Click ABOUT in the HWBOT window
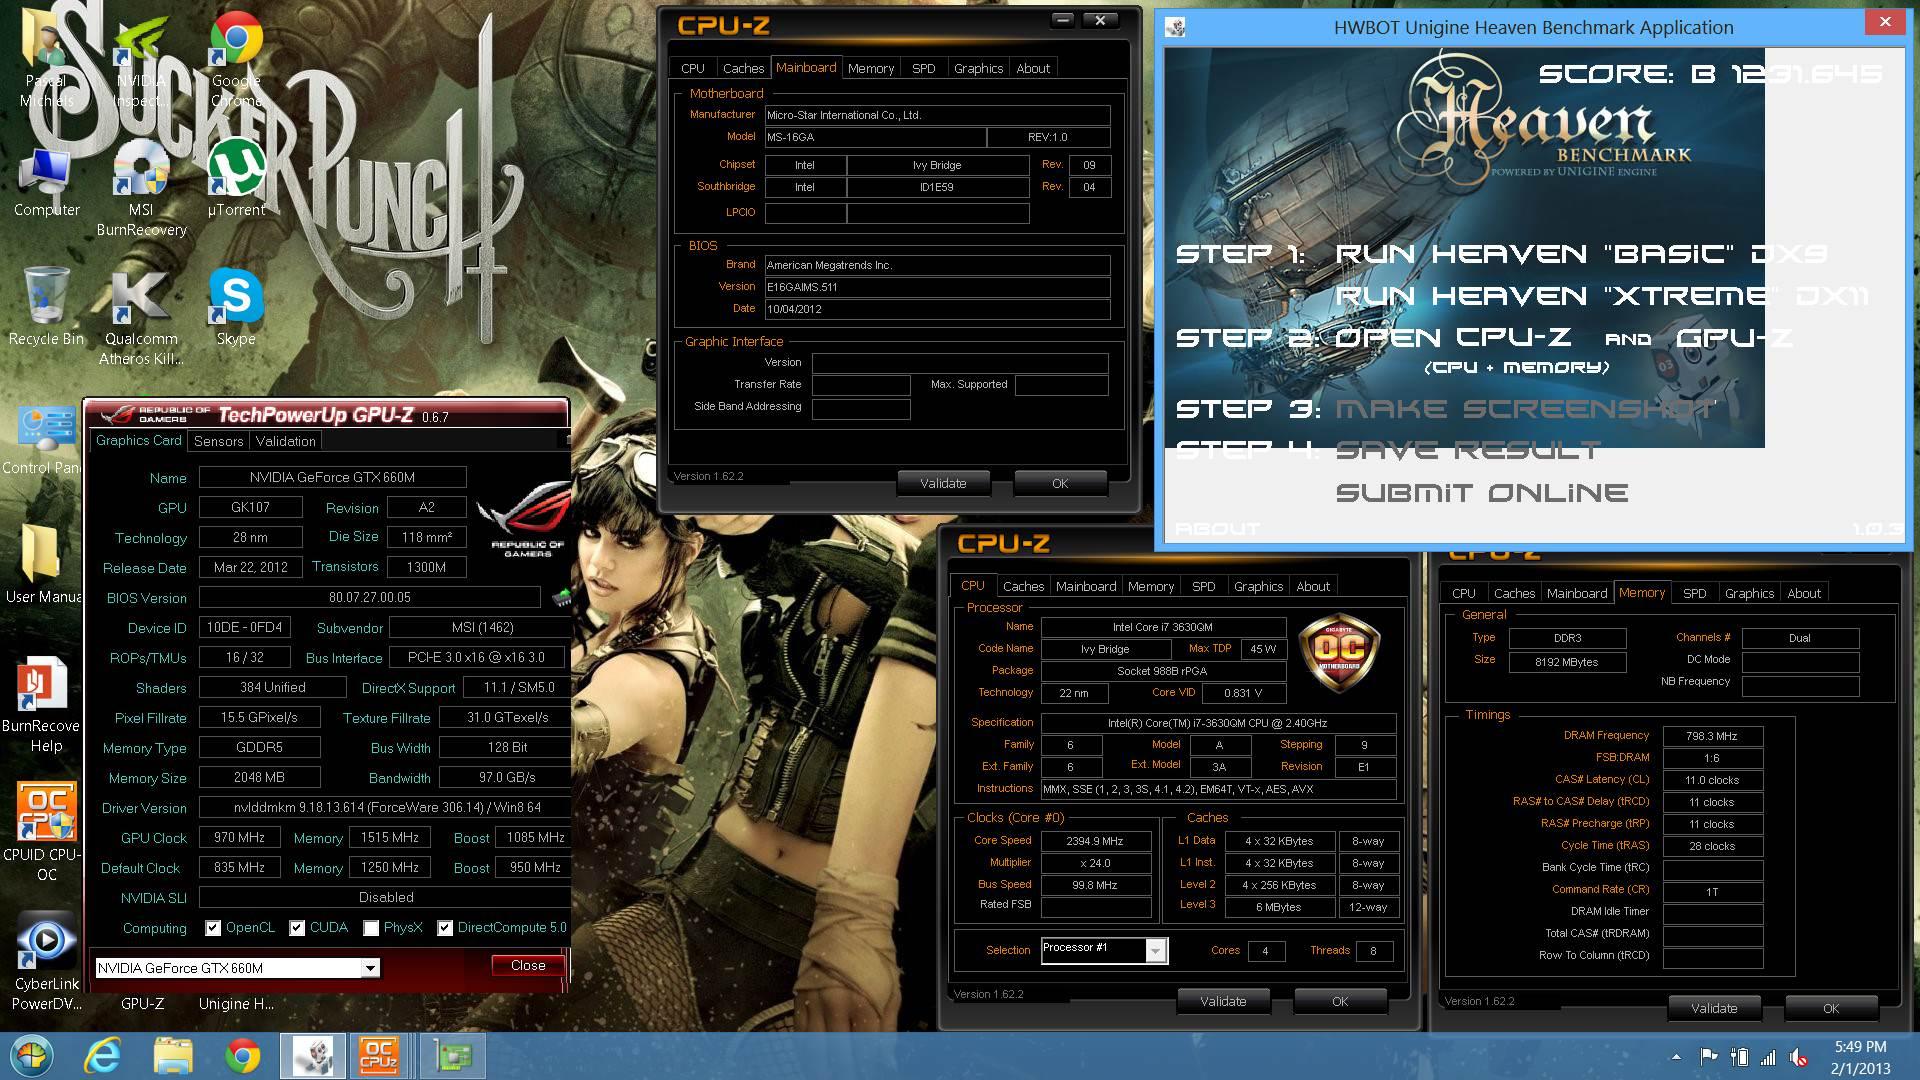1920x1080 pixels. click(x=1217, y=529)
